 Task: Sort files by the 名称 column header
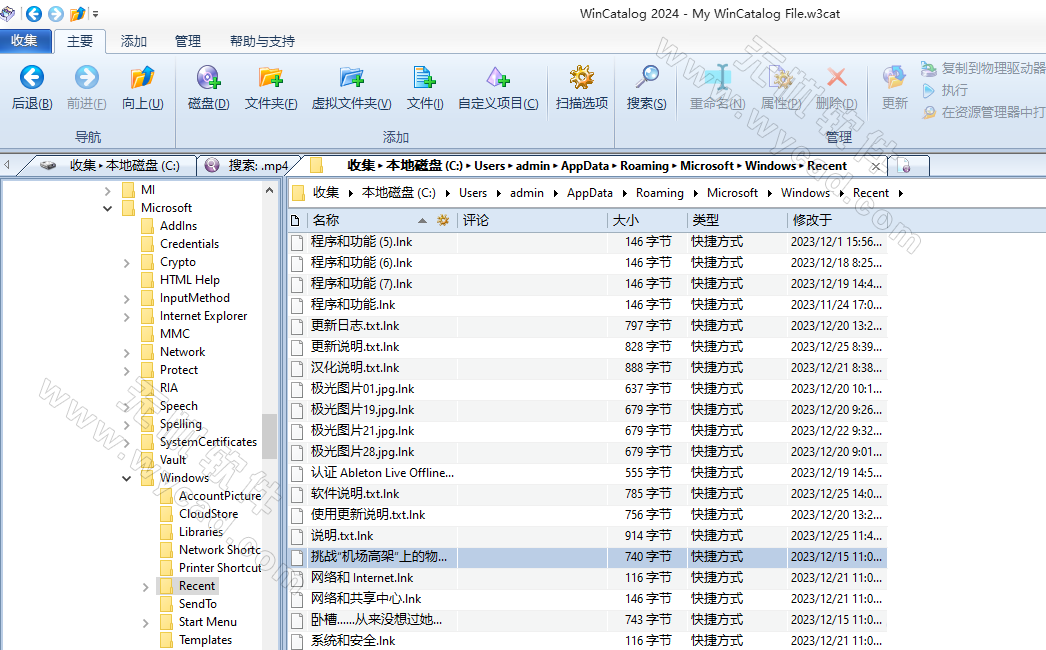click(x=326, y=219)
